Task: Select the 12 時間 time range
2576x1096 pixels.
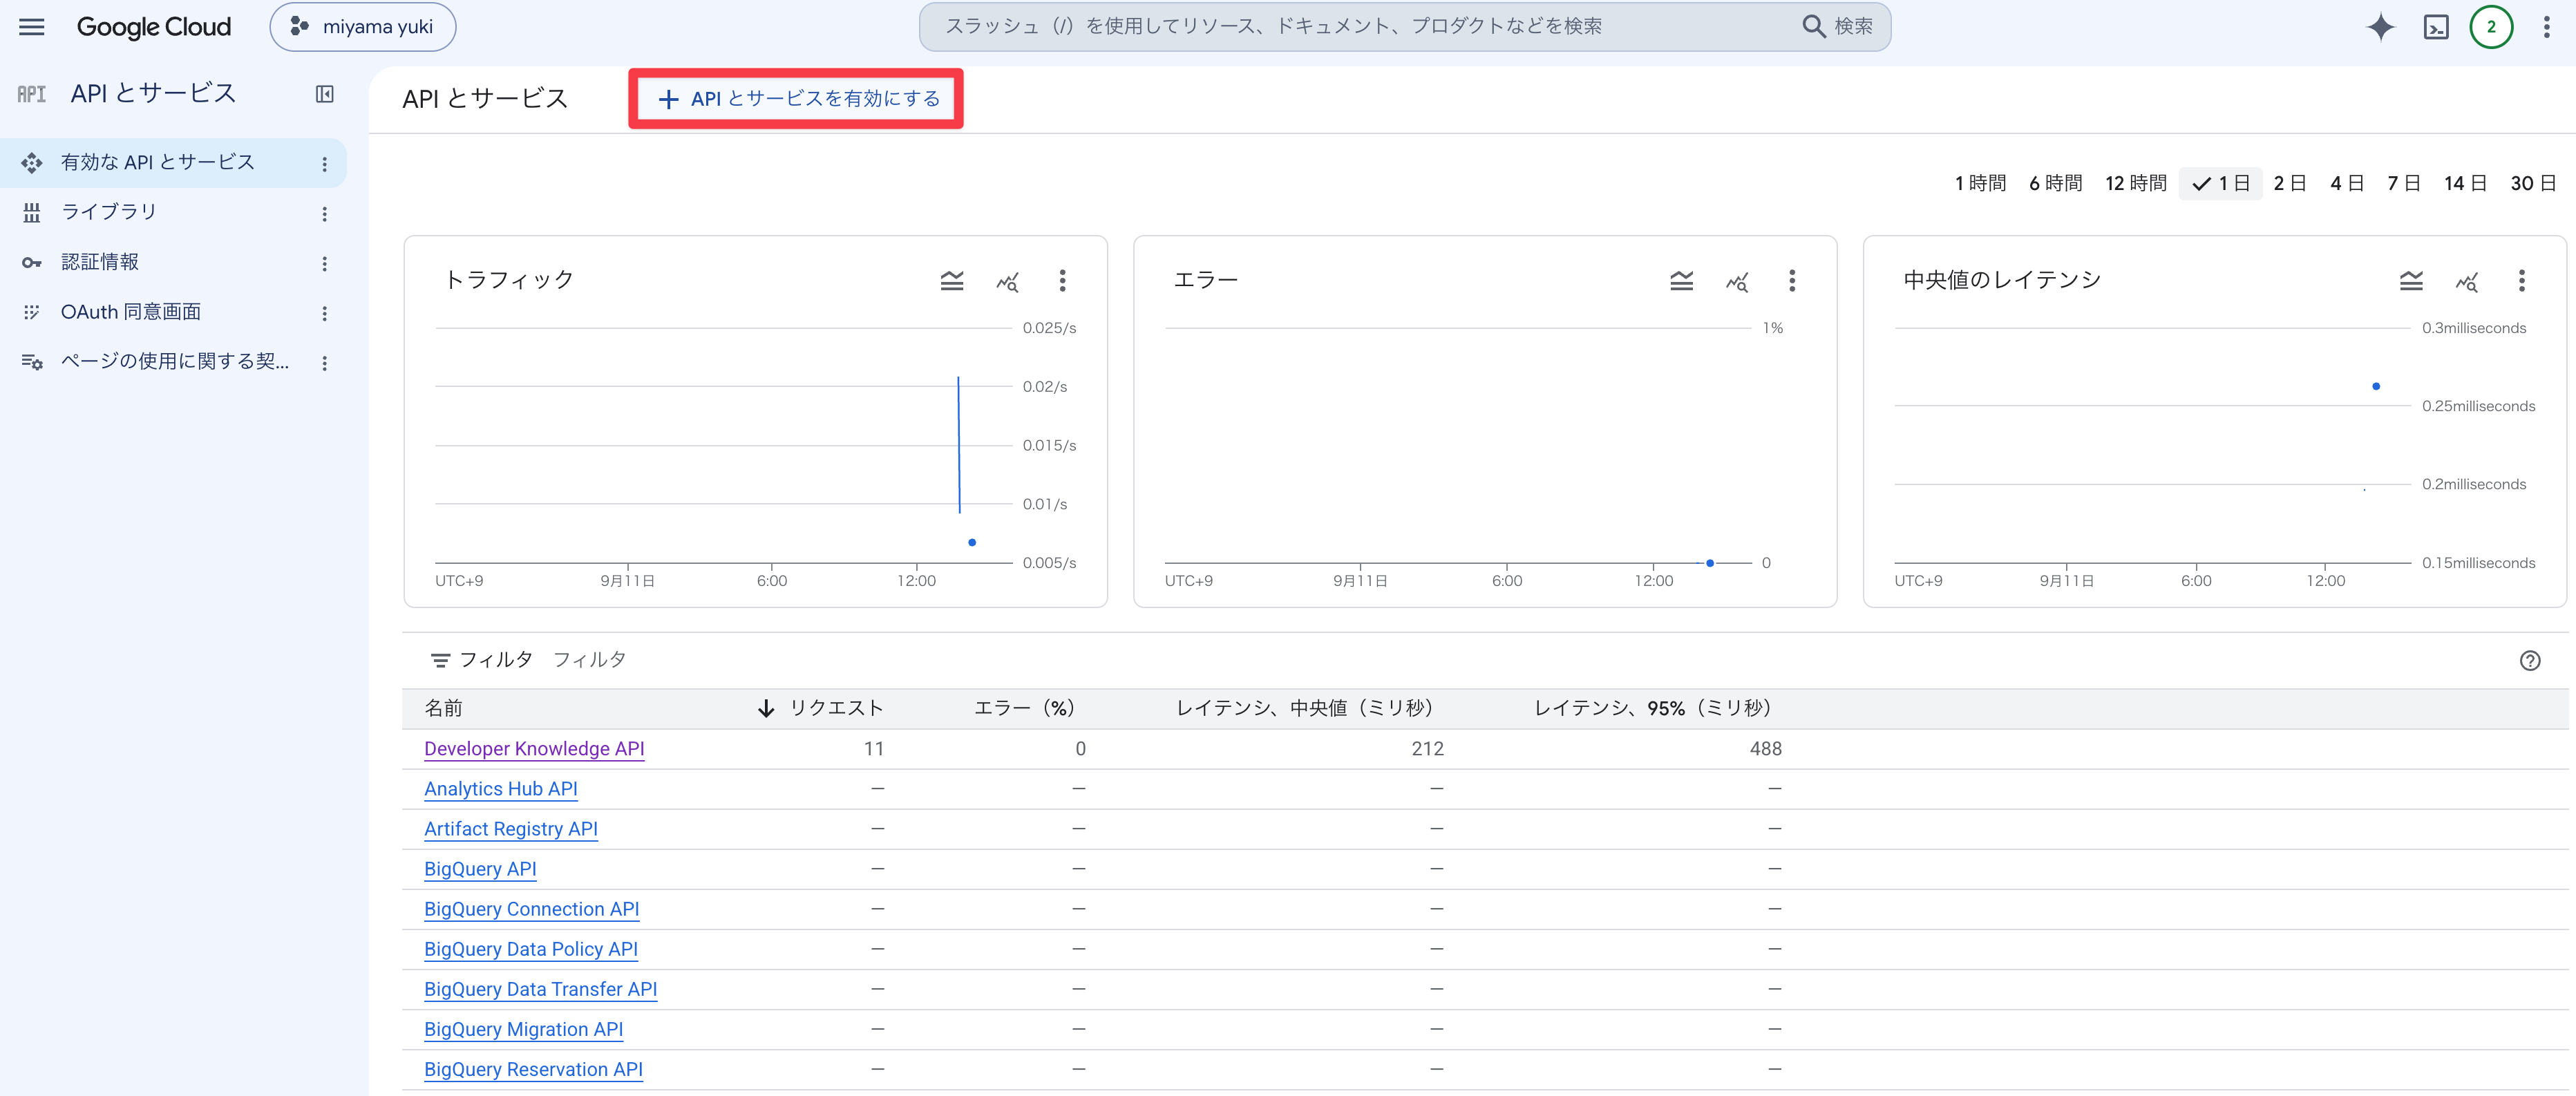Action: point(2135,183)
